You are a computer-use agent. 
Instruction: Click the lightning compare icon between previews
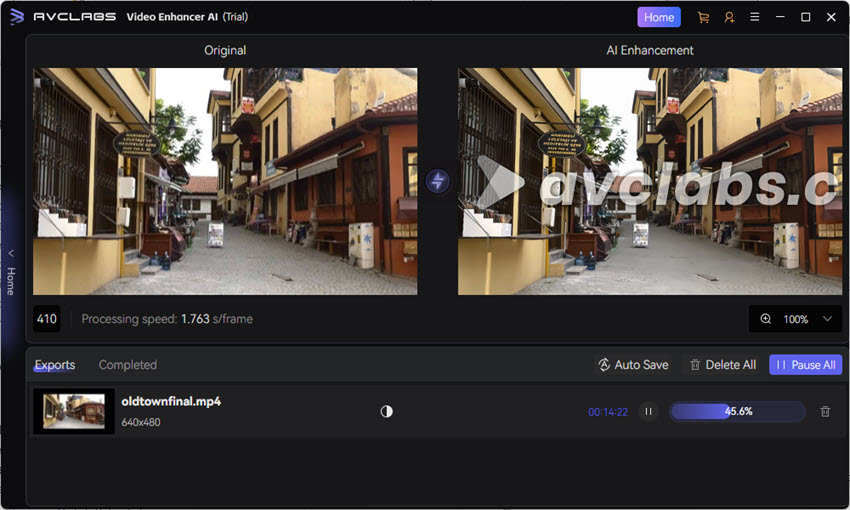click(437, 181)
